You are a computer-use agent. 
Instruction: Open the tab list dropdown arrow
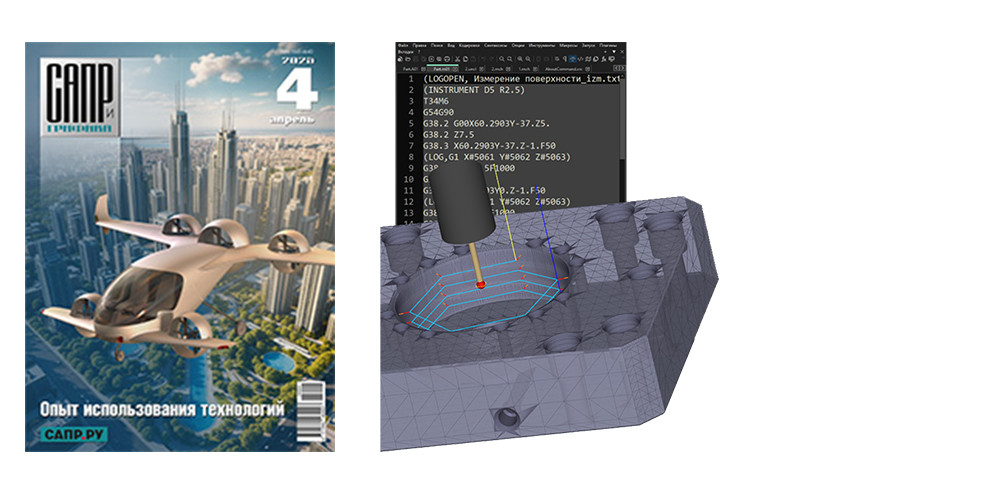(x=614, y=52)
